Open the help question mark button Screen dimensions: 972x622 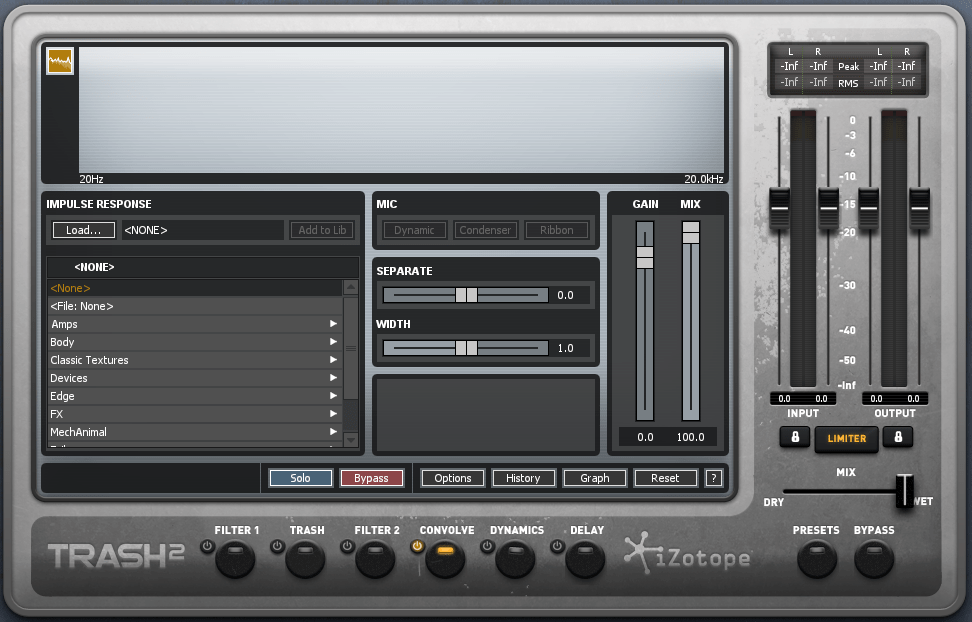pos(713,478)
